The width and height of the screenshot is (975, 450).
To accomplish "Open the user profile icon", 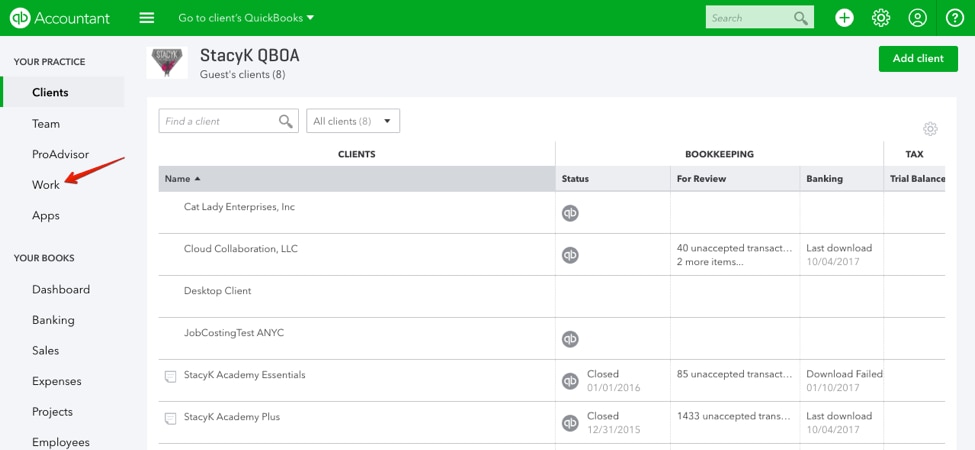I will (x=917, y=18).
